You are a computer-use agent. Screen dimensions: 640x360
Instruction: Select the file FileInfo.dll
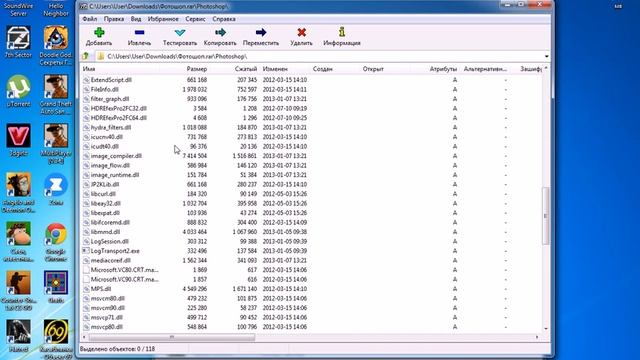[x=104, y=89]
